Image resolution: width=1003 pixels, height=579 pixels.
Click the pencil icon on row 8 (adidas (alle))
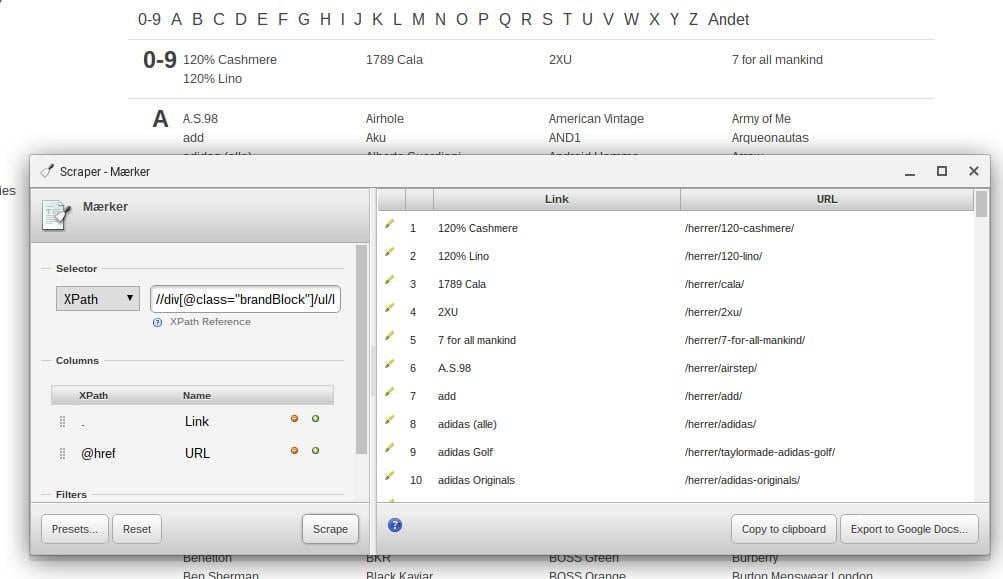tap(390, 420)
